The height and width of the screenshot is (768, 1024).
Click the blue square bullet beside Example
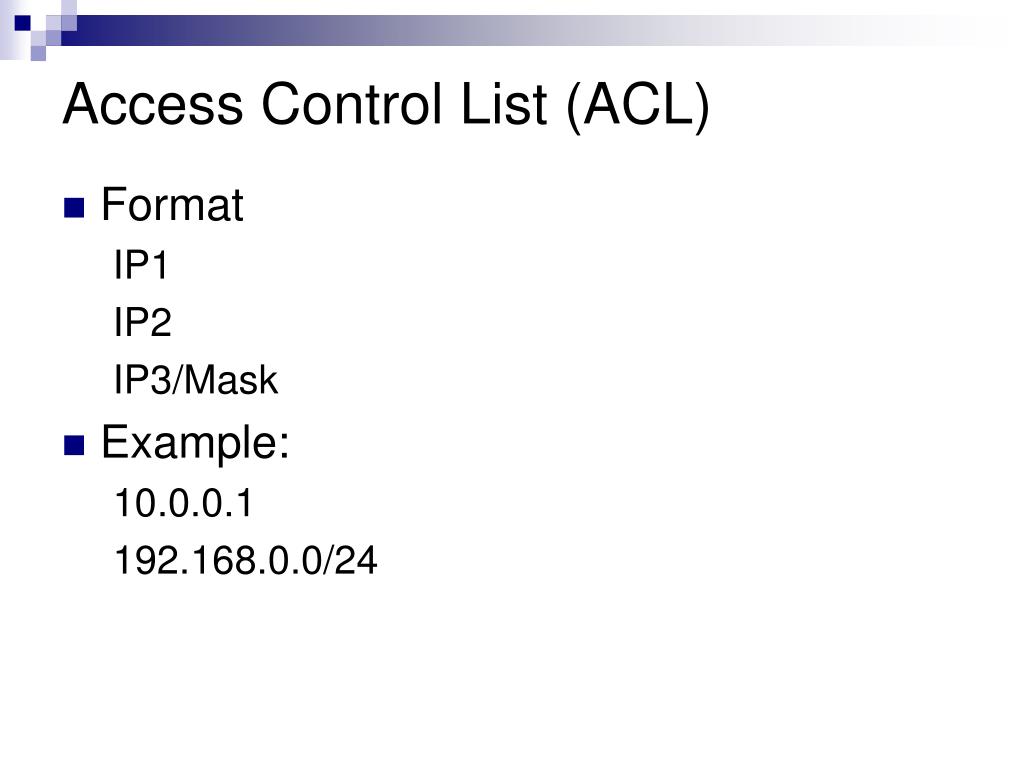coord(74,445)
